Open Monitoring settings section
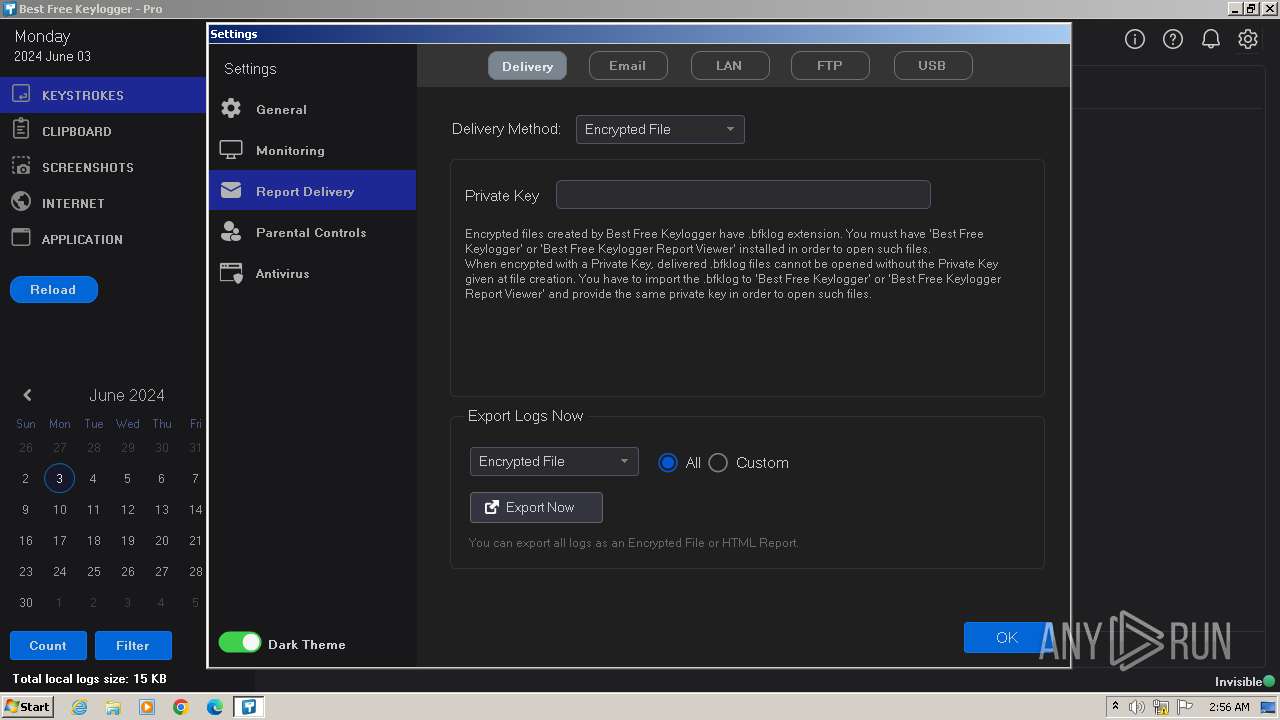Screen dimensions: 1280x720 (312, 150)
